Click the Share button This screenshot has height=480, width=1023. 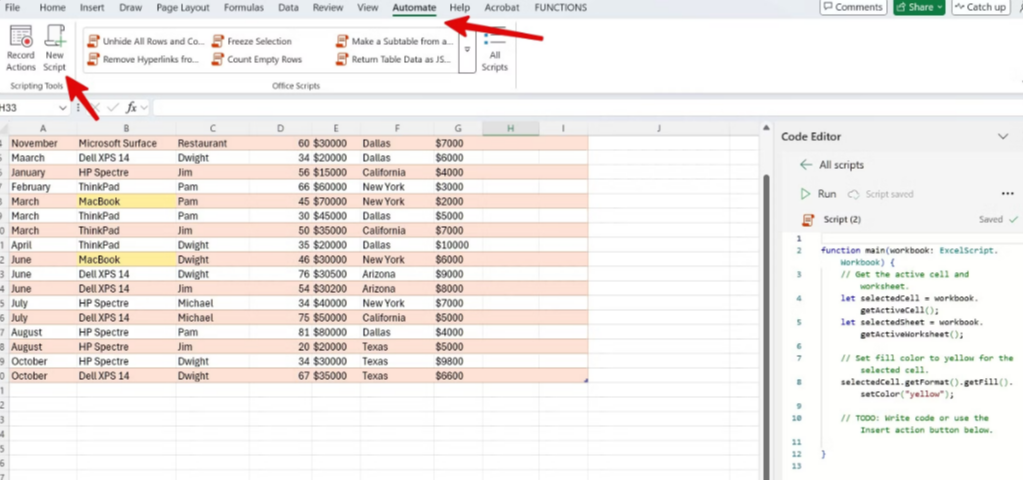[919, 7]
